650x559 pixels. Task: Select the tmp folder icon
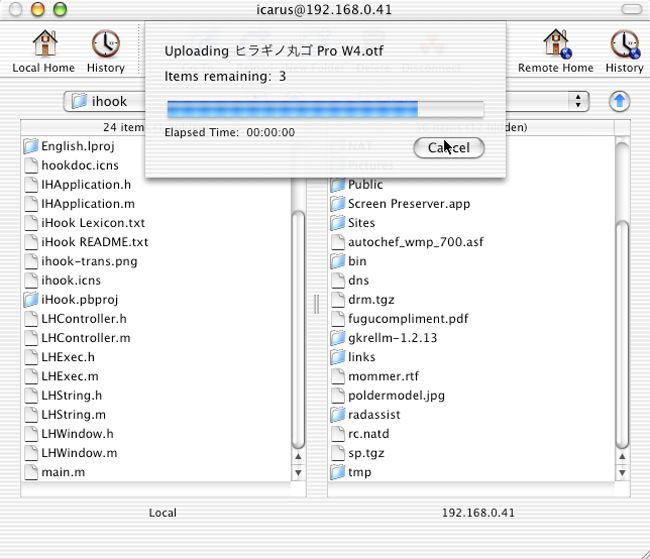338,472
